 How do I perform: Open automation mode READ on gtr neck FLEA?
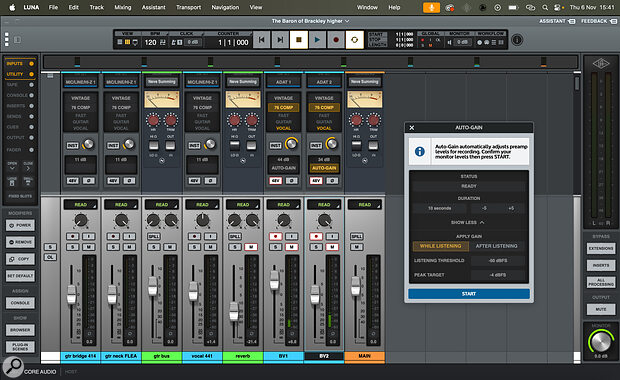(121, 204)
